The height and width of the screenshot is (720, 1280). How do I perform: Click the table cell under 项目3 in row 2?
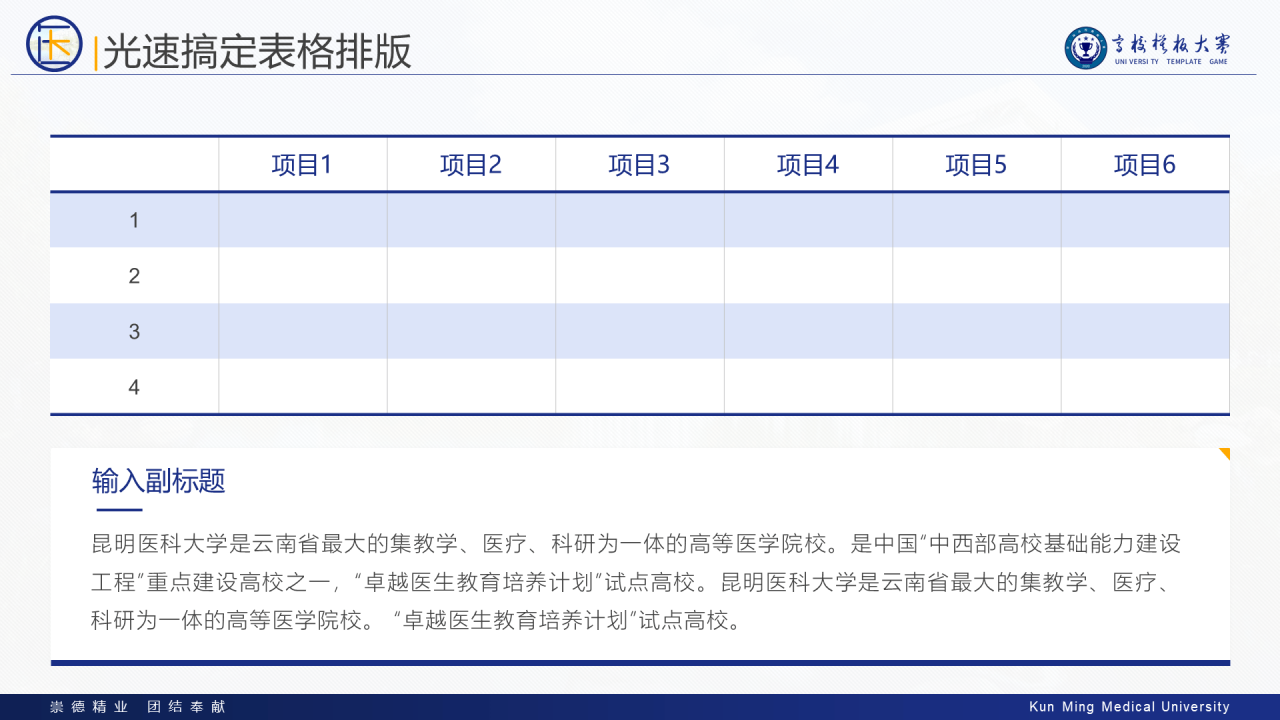(x=640, y=276)
